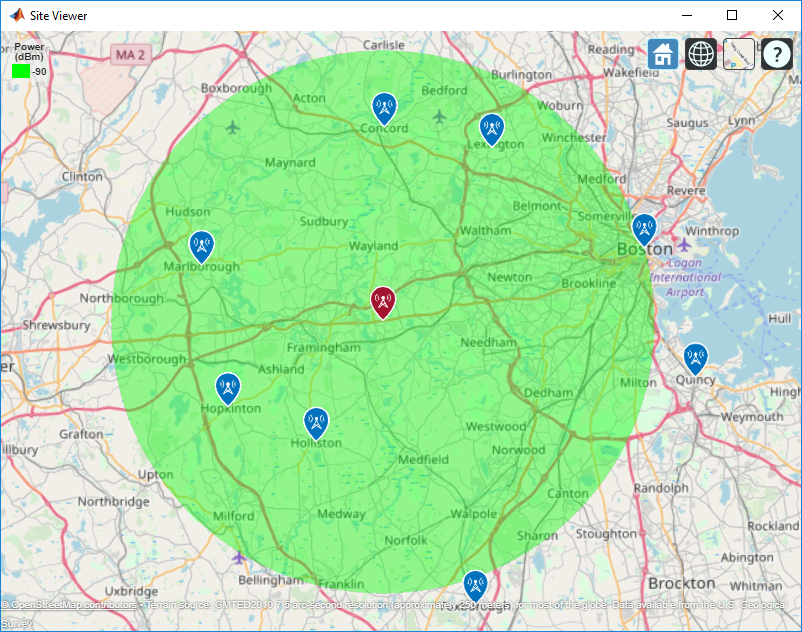Select the antenna marker at Boston
Image resolution: width=802 pixels, height=632 pixels.
pyautogui.click(x=644, y=230)
